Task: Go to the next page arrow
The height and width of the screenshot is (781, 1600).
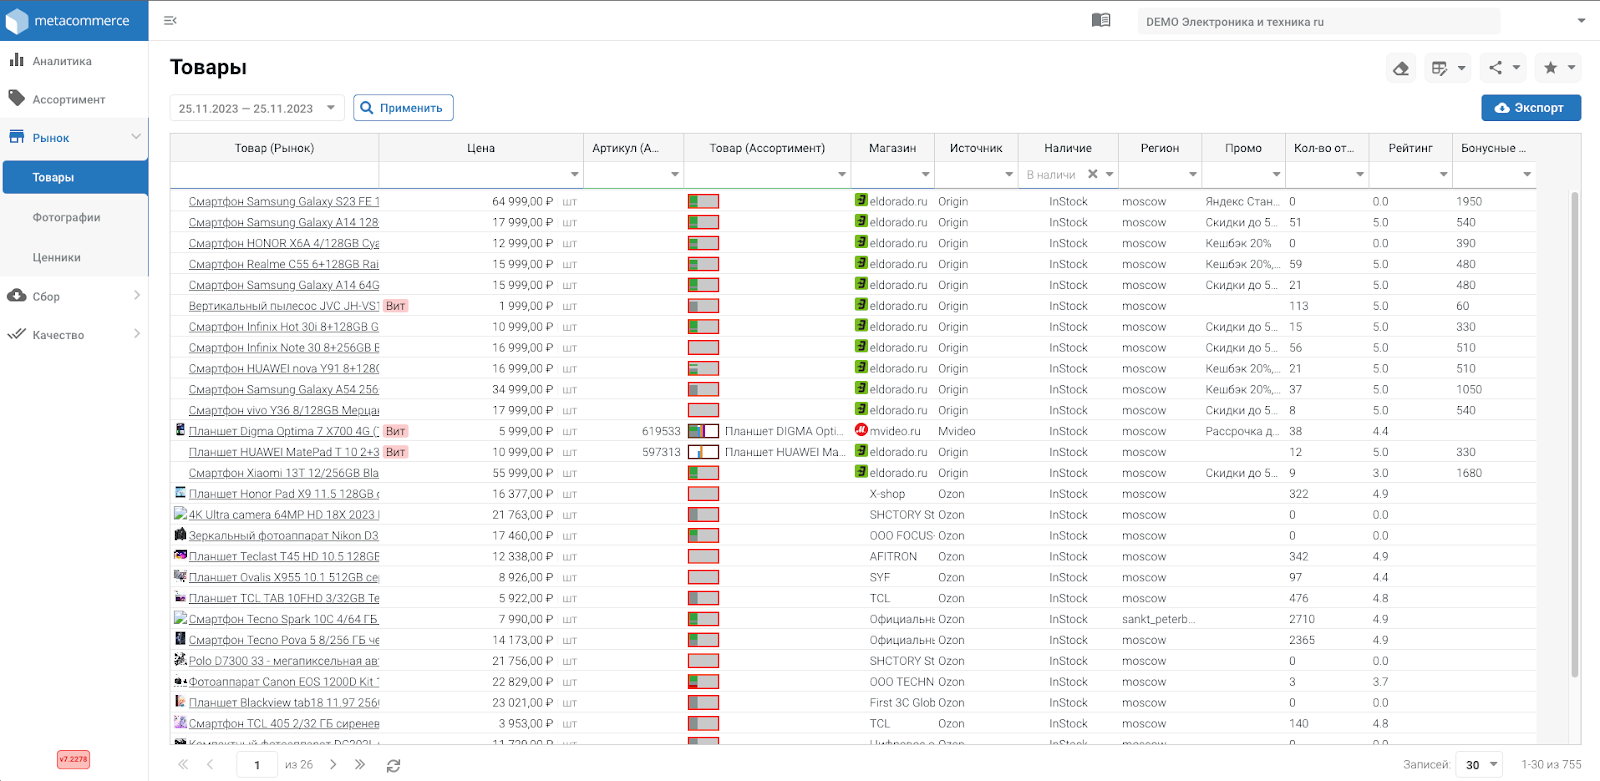Action: tap(333, 765)
